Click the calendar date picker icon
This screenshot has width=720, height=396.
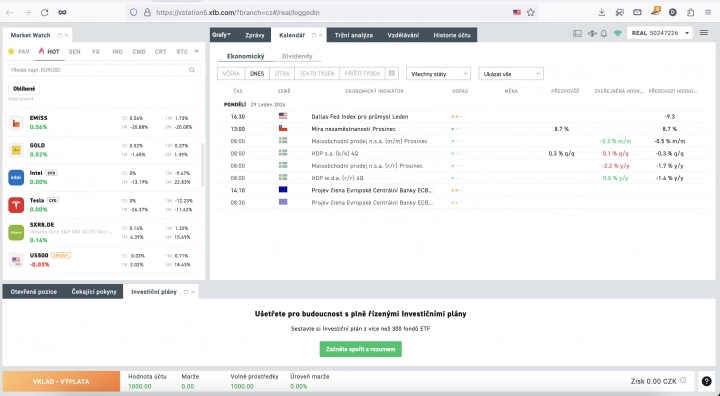coord(392,74)
